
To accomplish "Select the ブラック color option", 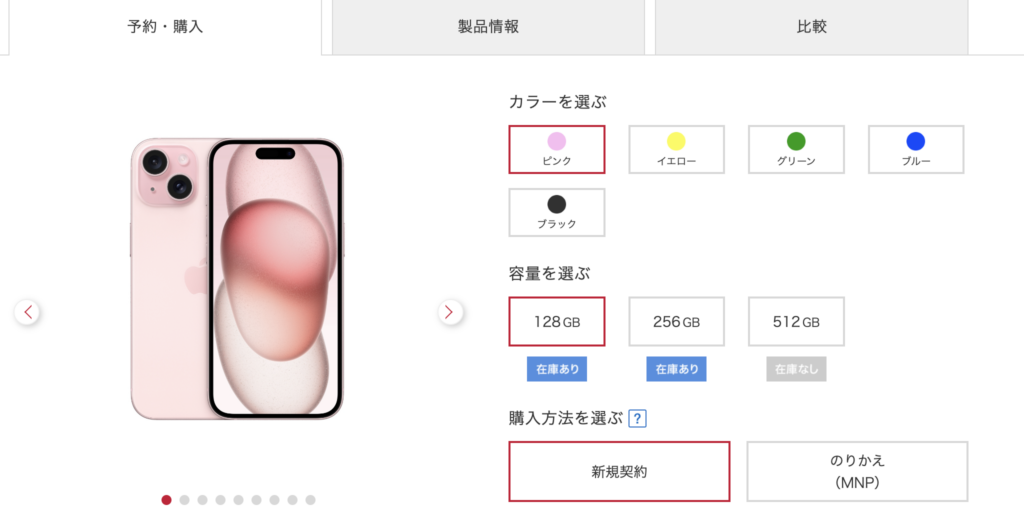I will (x=557, y=212).
